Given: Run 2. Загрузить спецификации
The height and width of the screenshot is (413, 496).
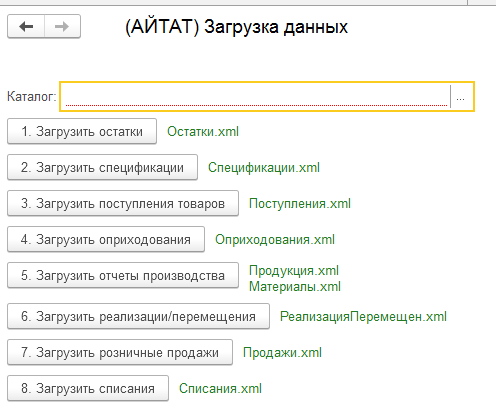Looking at the screenshot, I should click(x=102, y=167).
